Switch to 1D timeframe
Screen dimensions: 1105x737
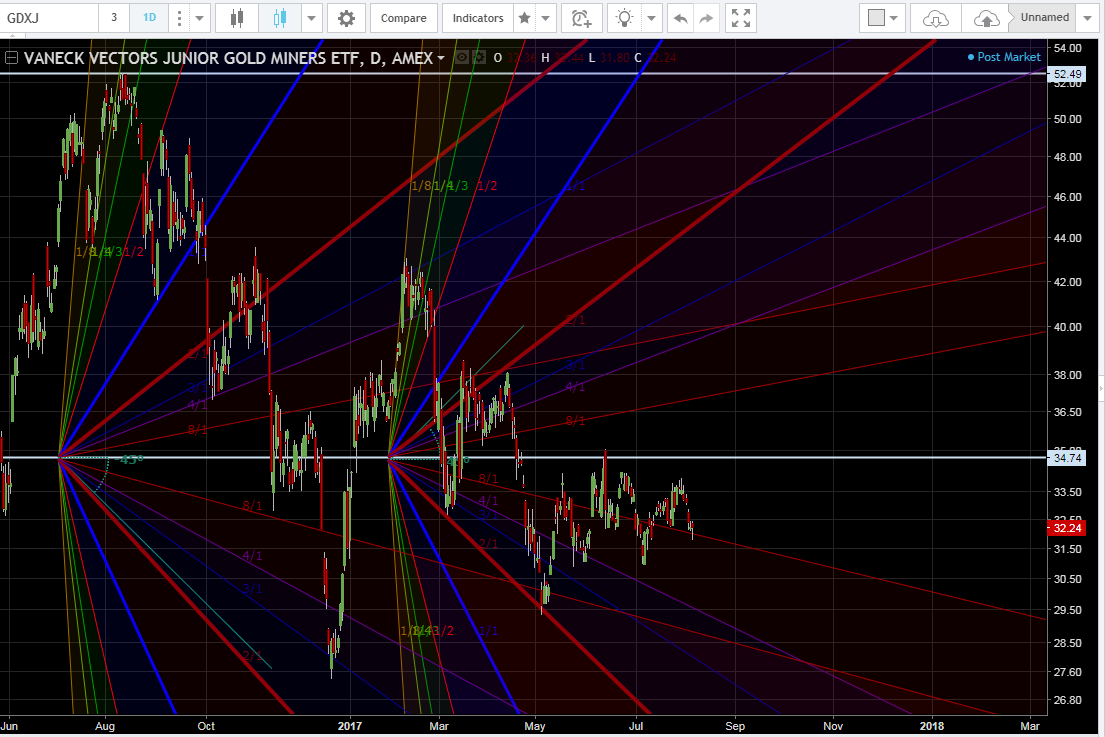point(147,18)
